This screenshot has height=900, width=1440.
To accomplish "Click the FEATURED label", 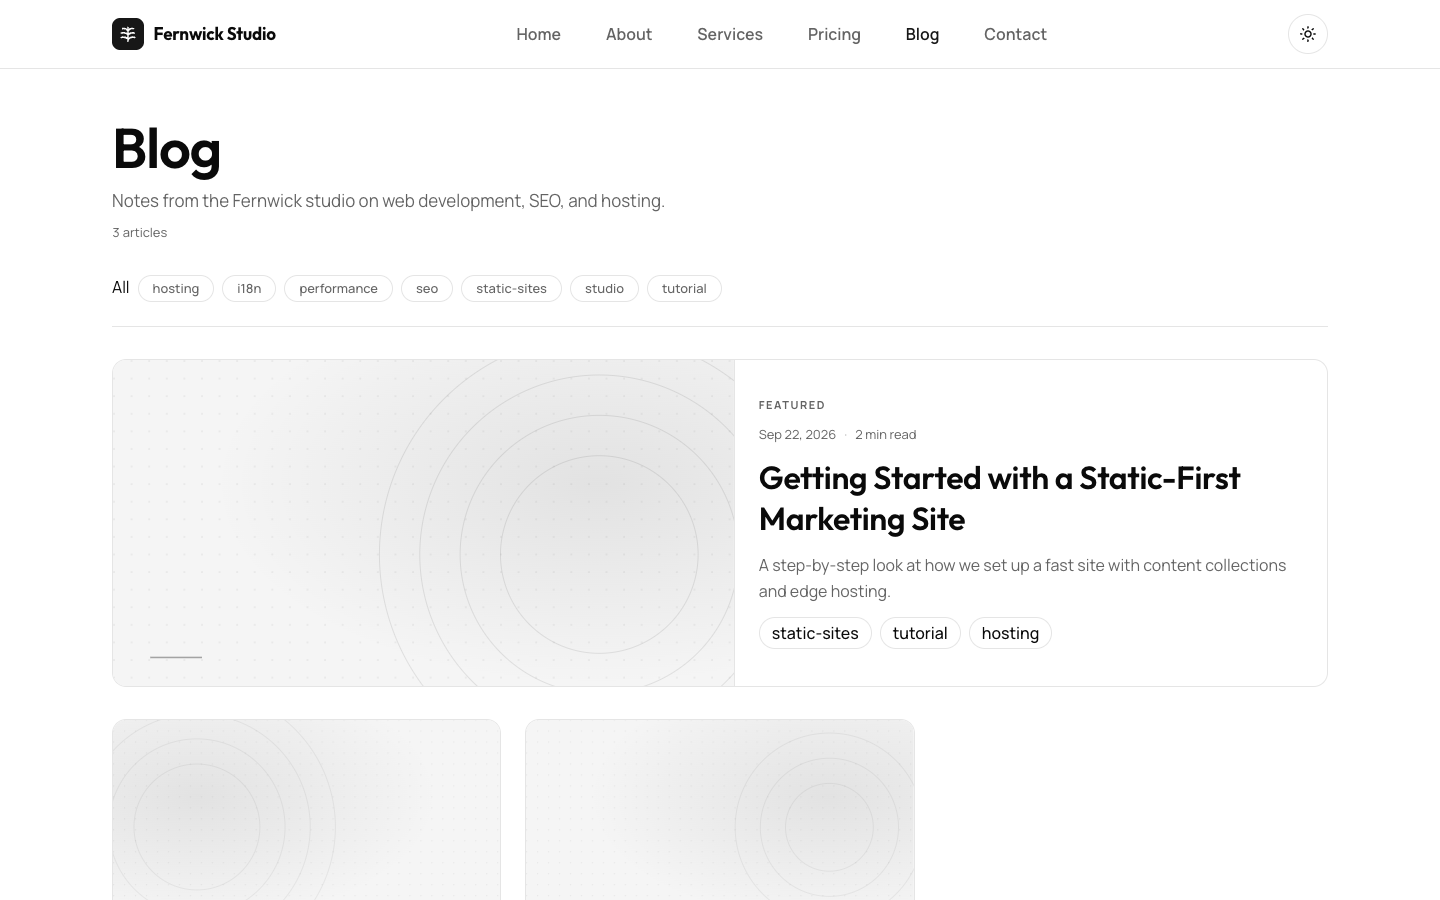I will (x=792, y=405).
